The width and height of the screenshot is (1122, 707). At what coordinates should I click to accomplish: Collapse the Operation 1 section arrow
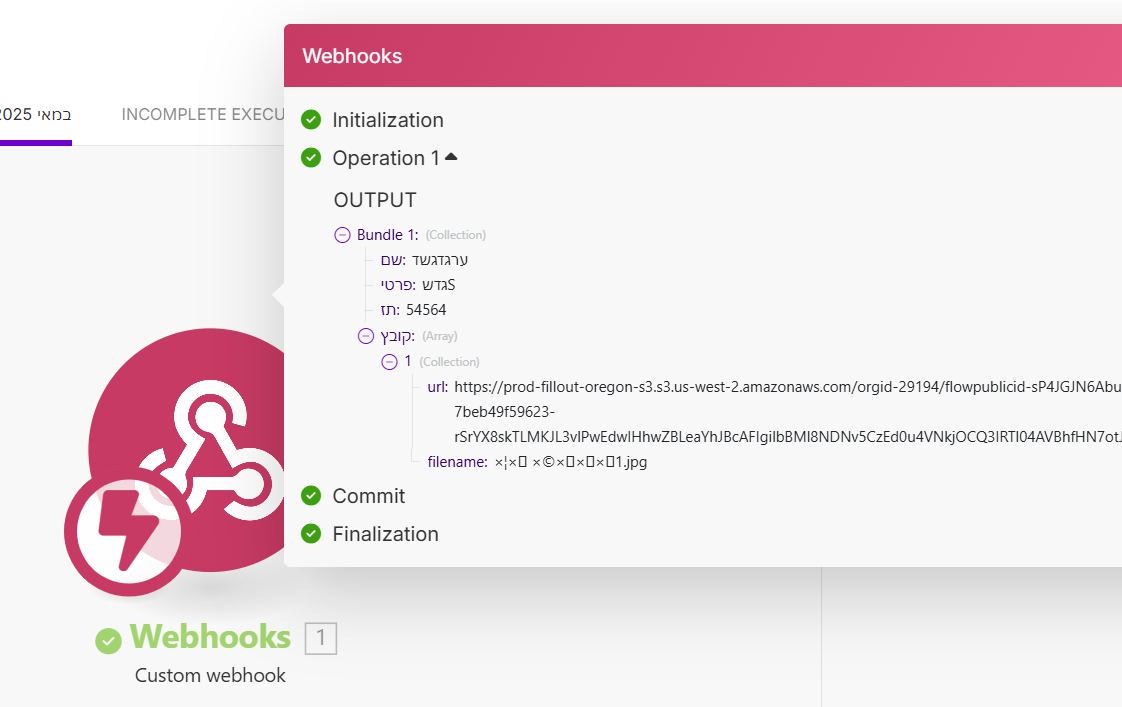(451, 157)
